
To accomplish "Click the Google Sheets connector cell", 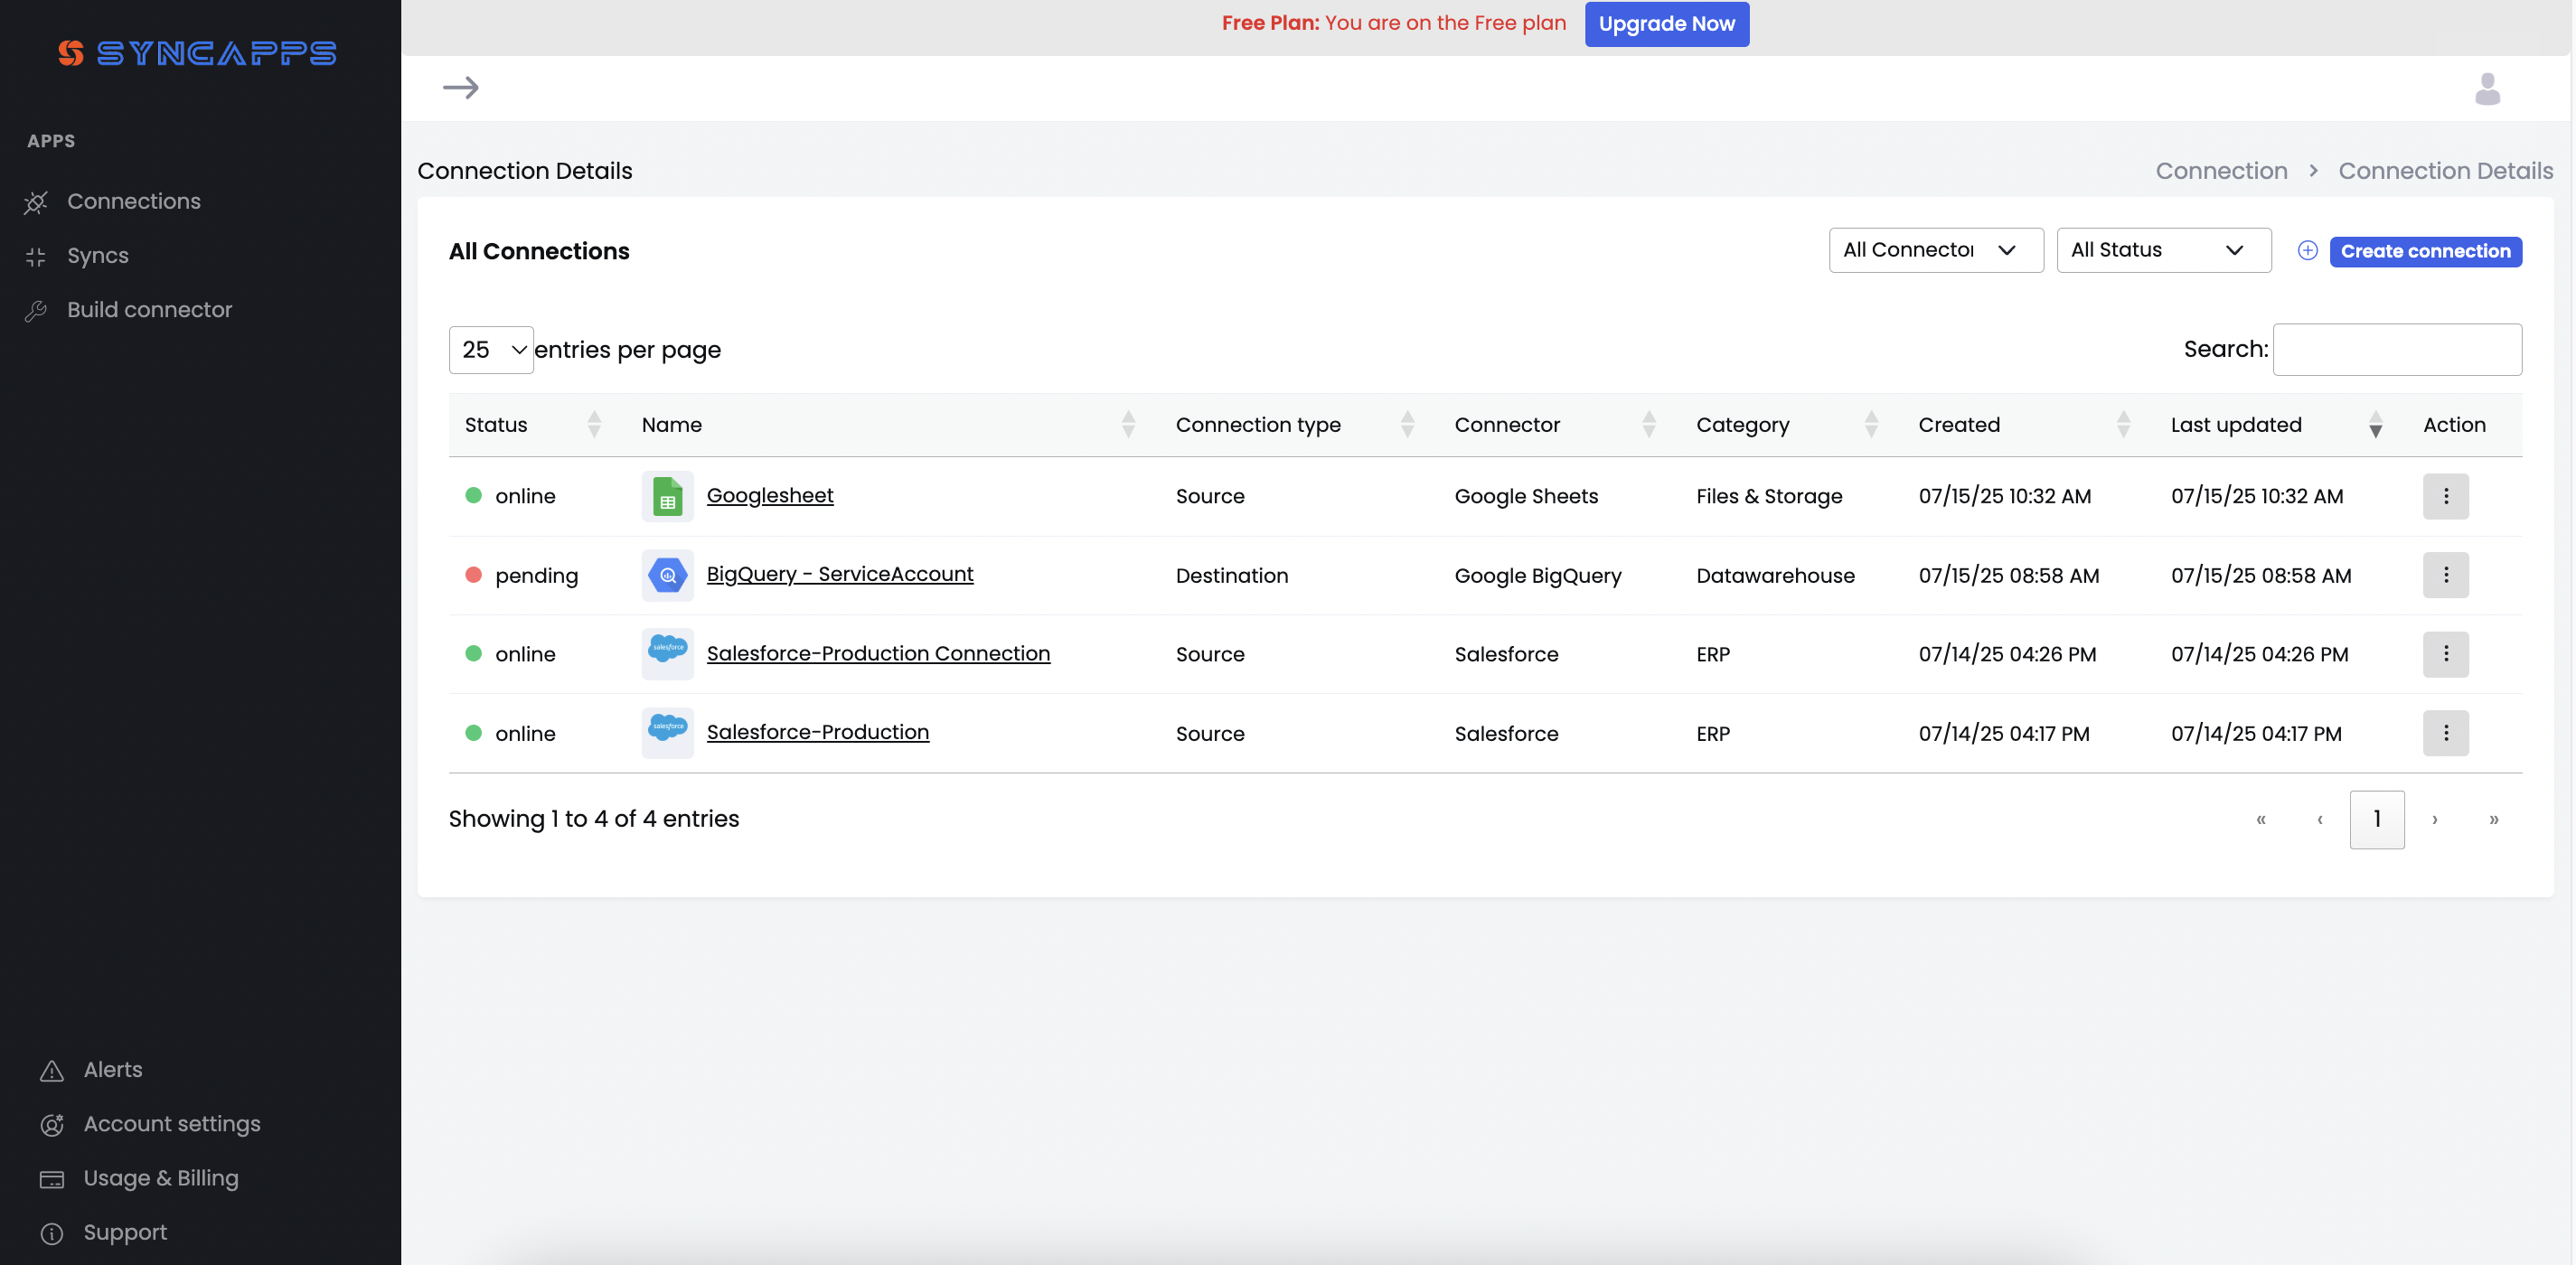I will pos(1526,497).
